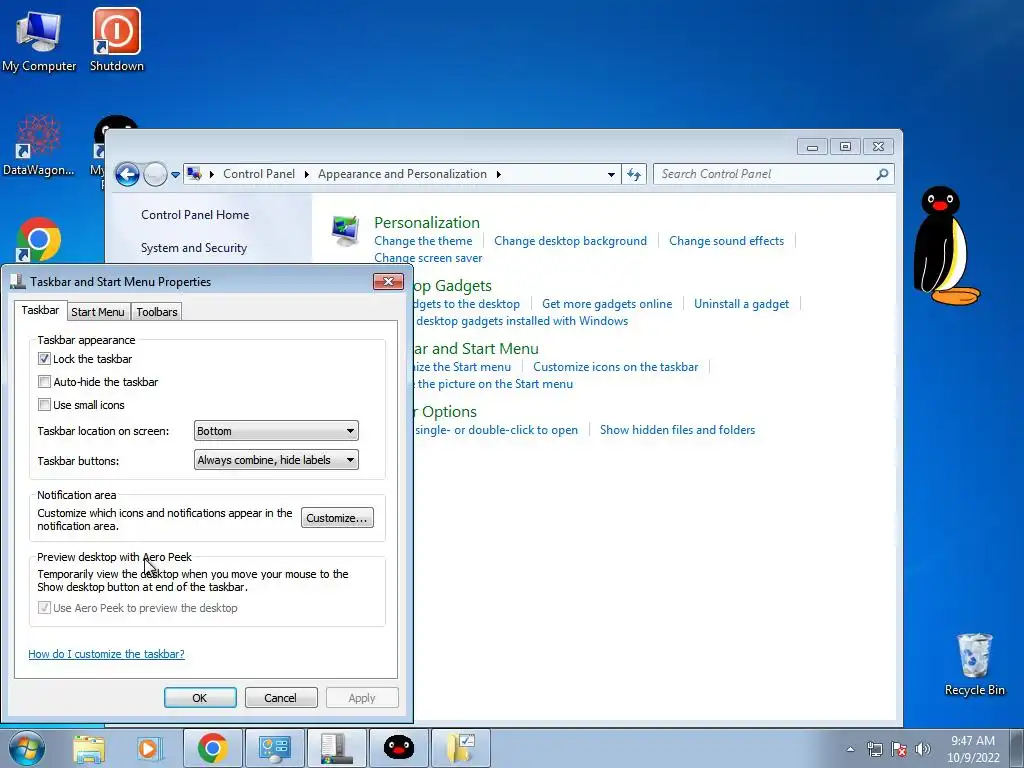1024x768 pixels.
Task: Open Google Chrome from the taskbar
Action: pos(212,748)
